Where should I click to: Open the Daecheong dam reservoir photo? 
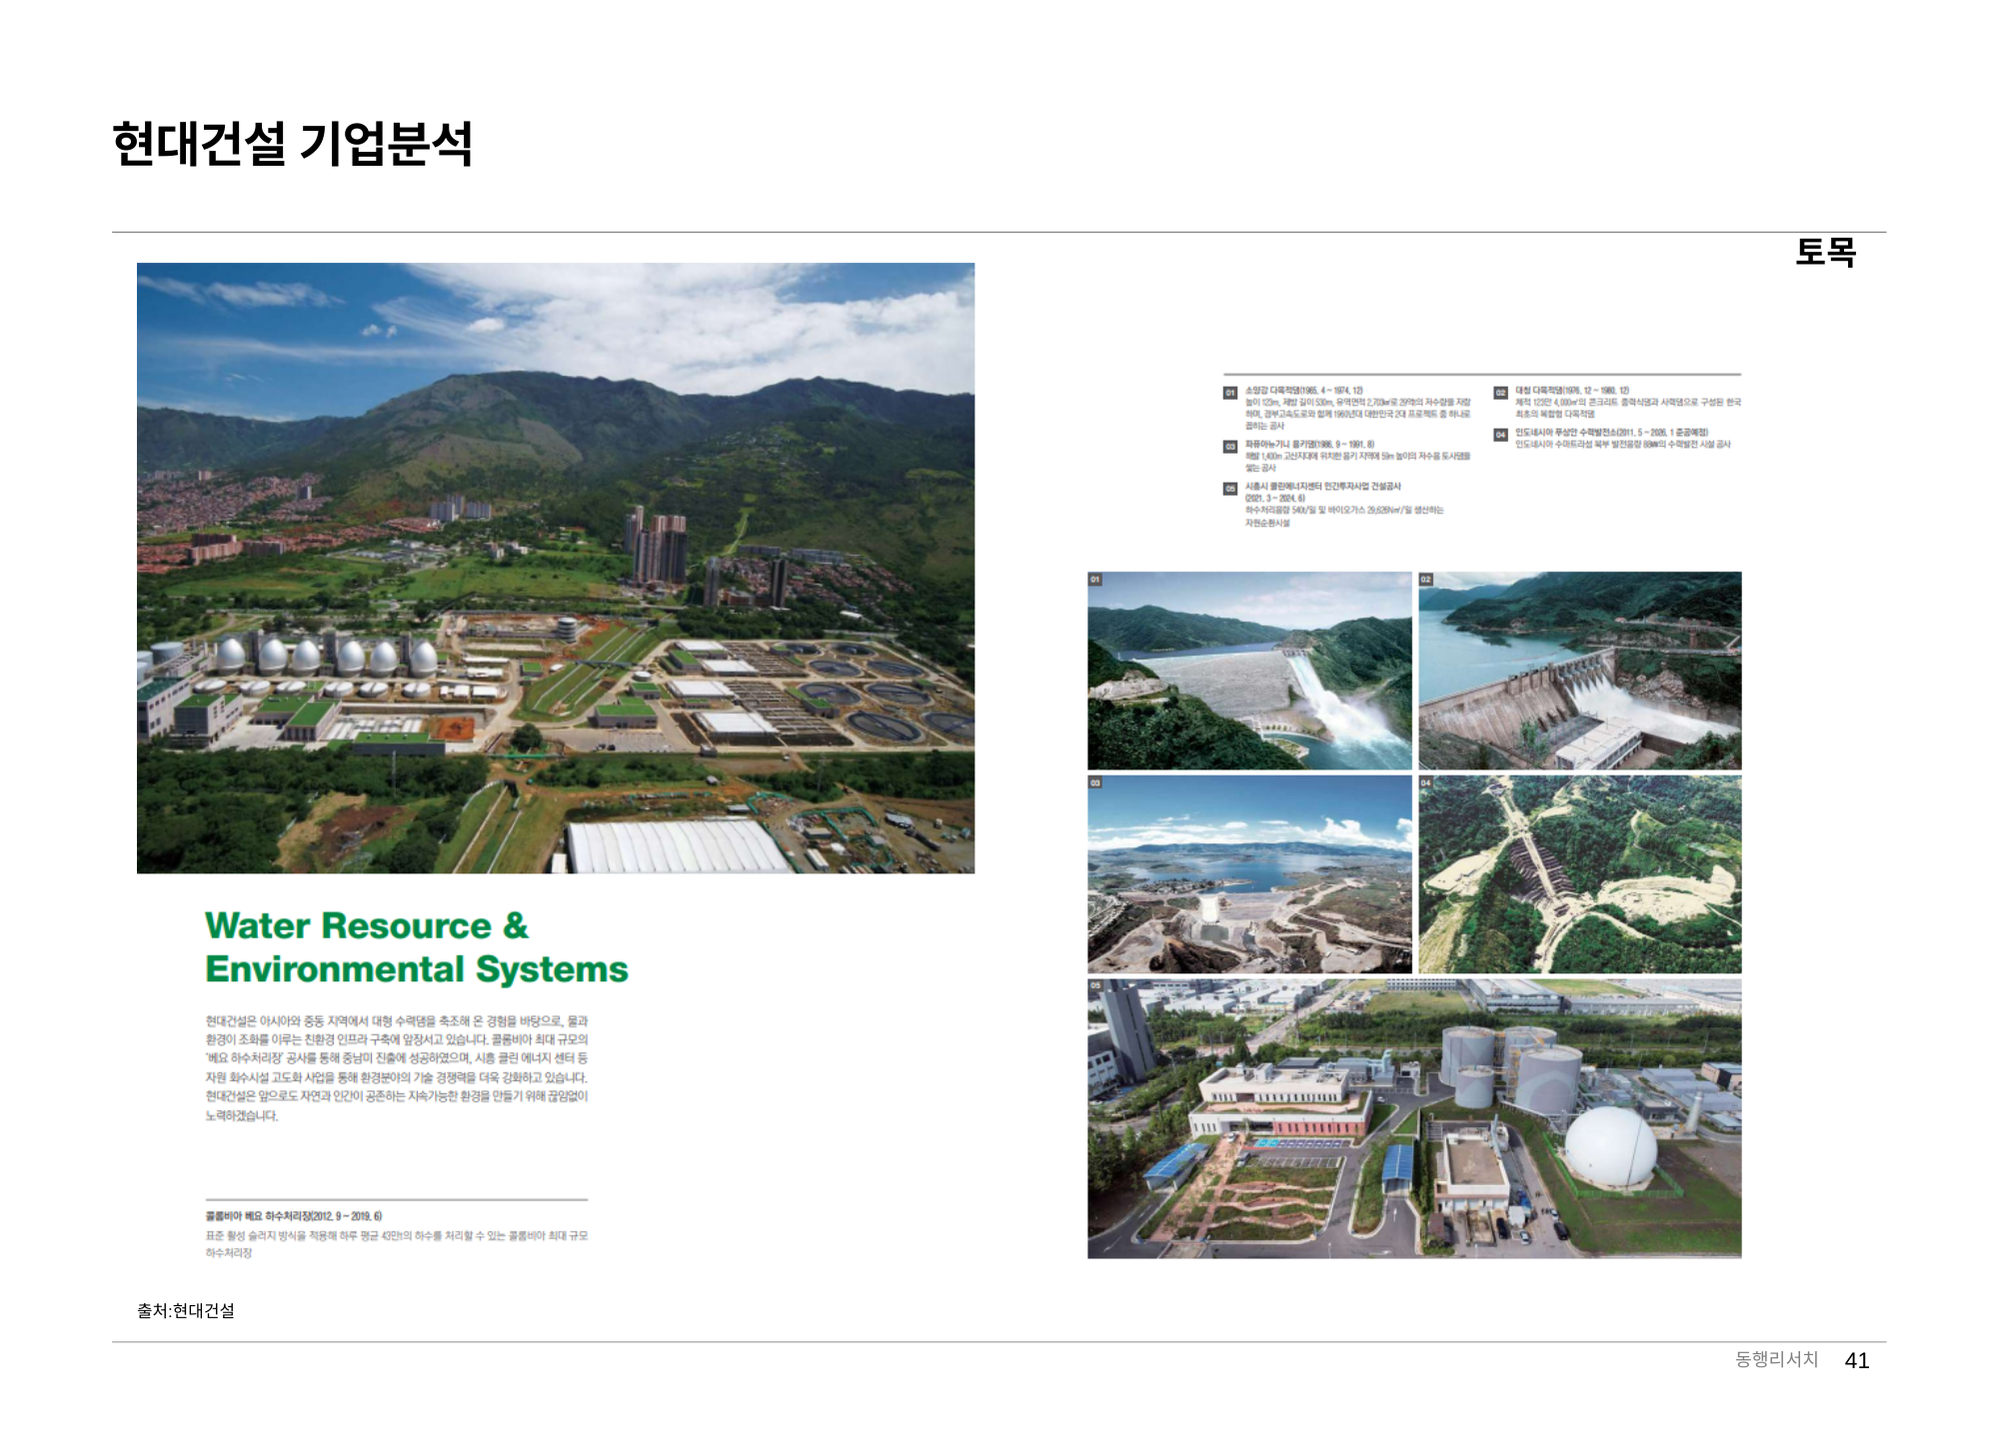pos(1580,671)
